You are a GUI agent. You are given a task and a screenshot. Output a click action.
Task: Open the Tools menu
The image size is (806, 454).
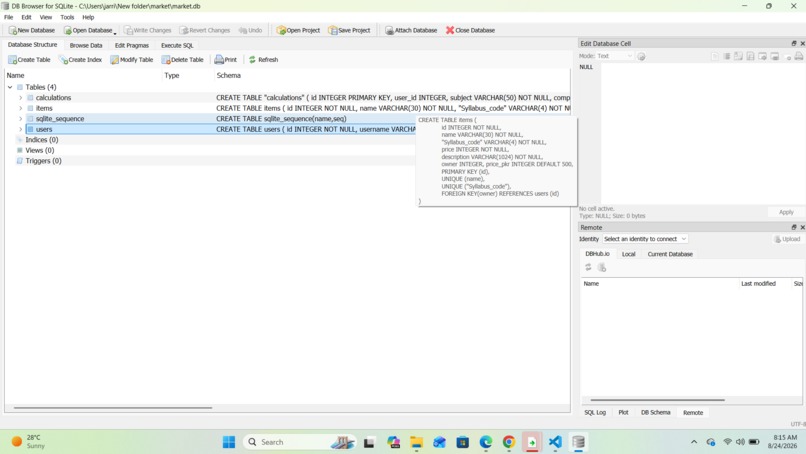(67, 17)
